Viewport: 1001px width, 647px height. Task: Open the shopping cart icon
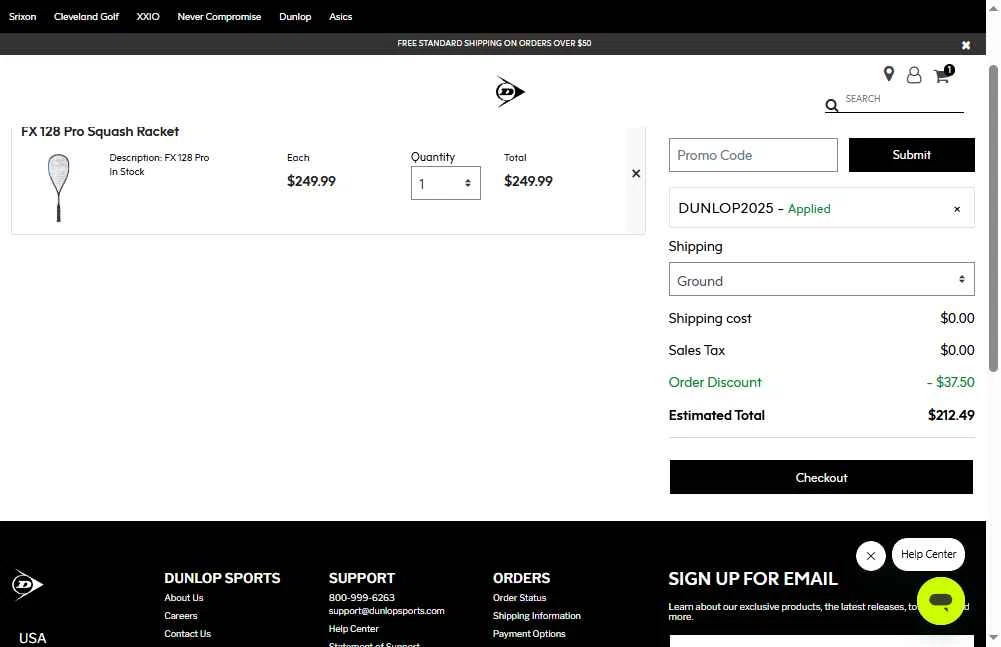point(943,75)
